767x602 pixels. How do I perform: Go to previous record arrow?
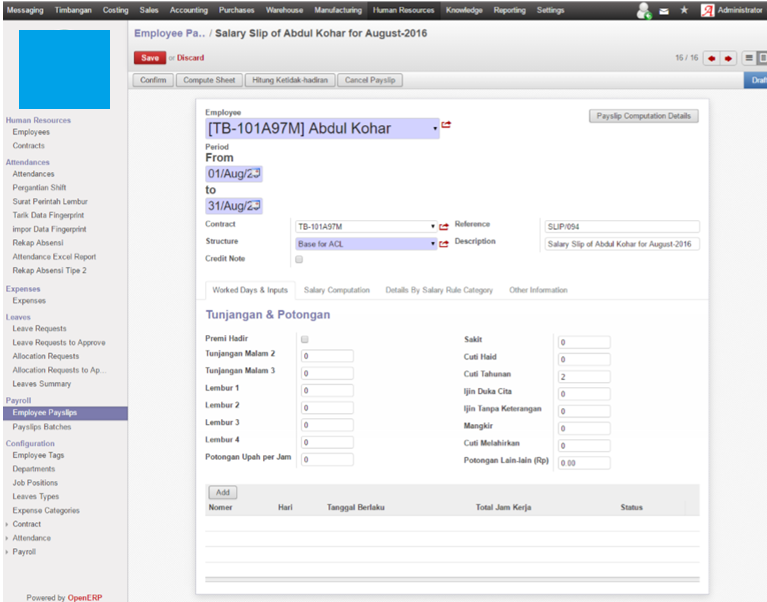click(x=711, y=58)
